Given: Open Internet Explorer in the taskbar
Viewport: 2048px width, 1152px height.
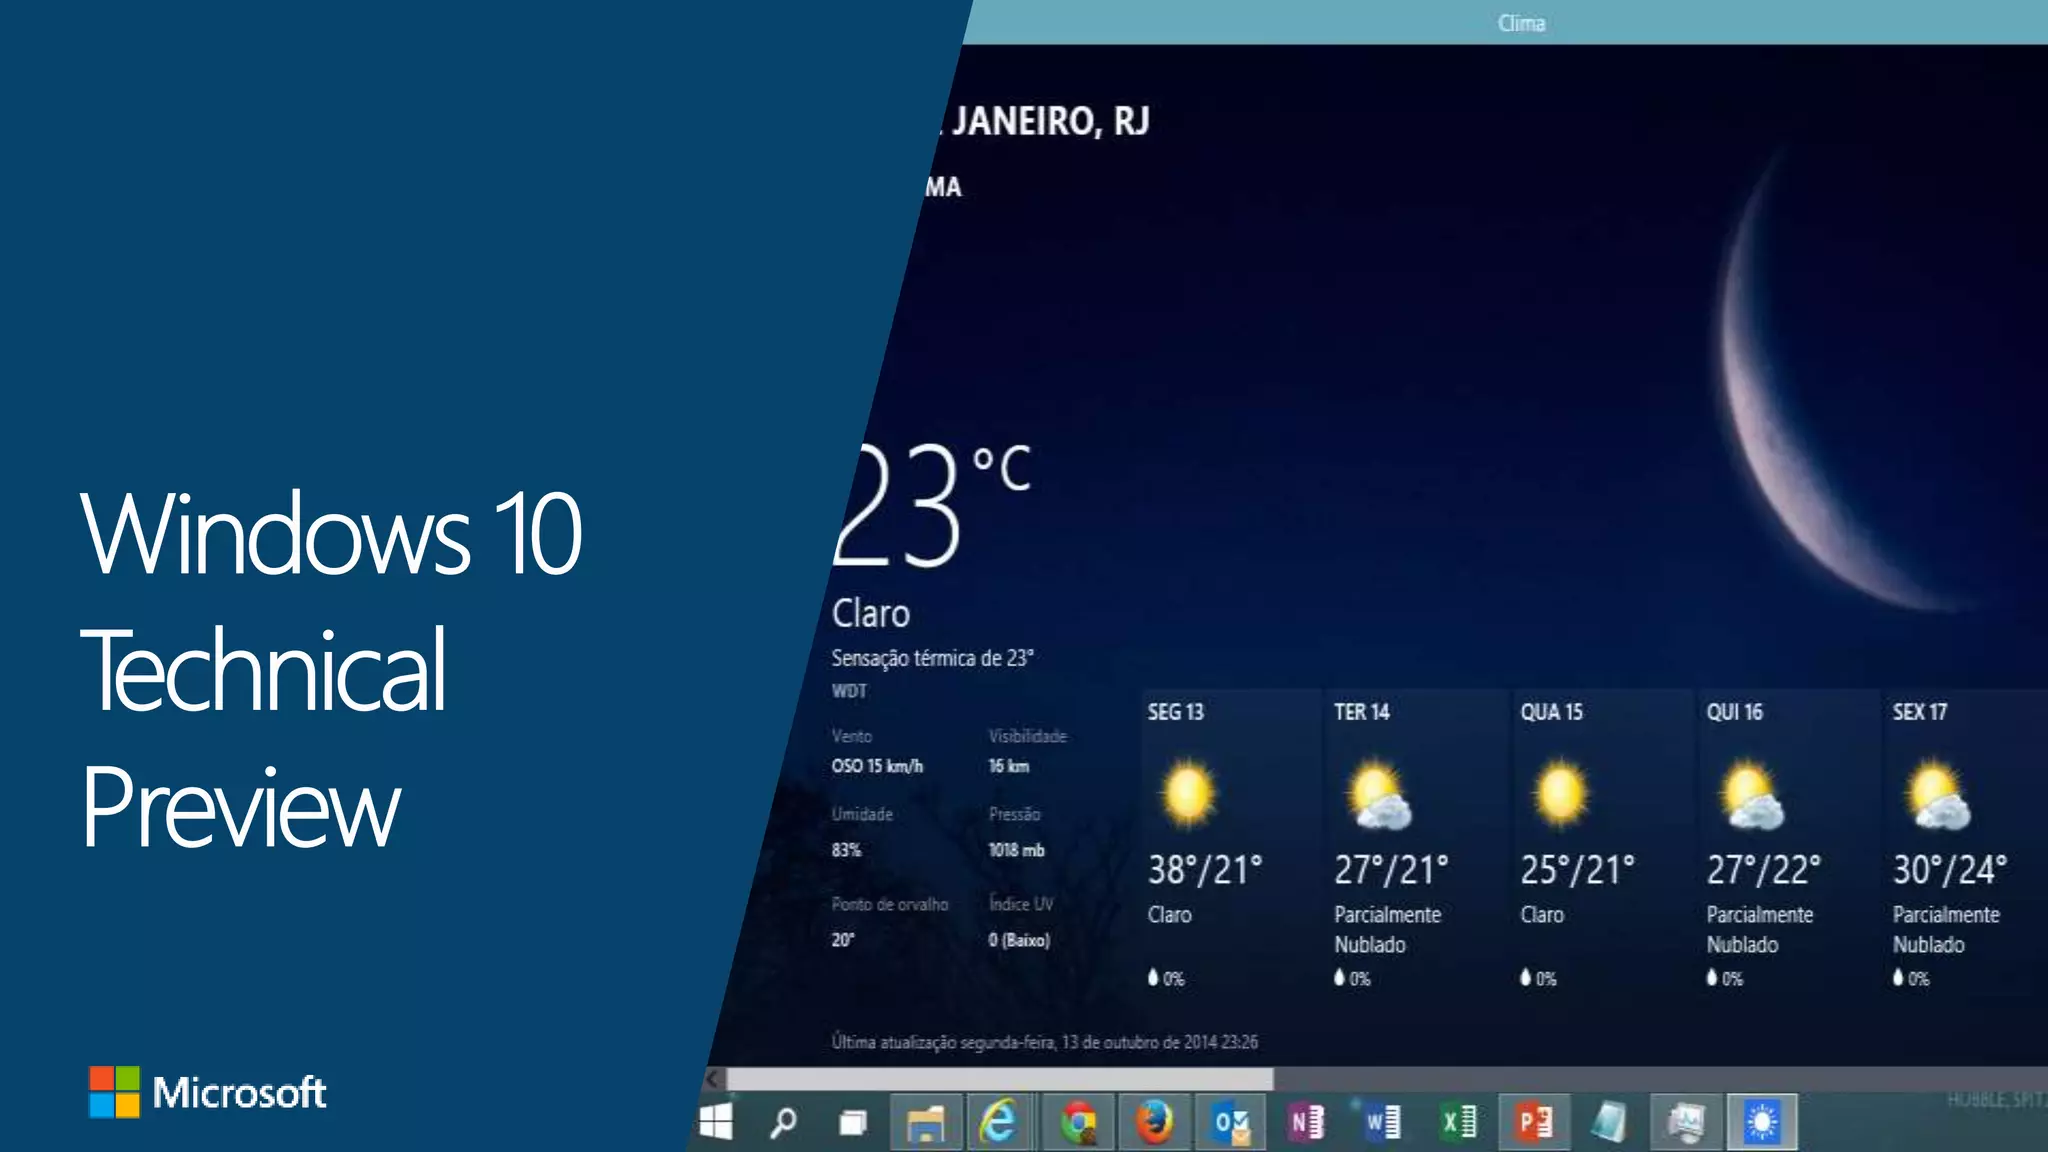Looking at the screenshot, I should coord(998,1122).
